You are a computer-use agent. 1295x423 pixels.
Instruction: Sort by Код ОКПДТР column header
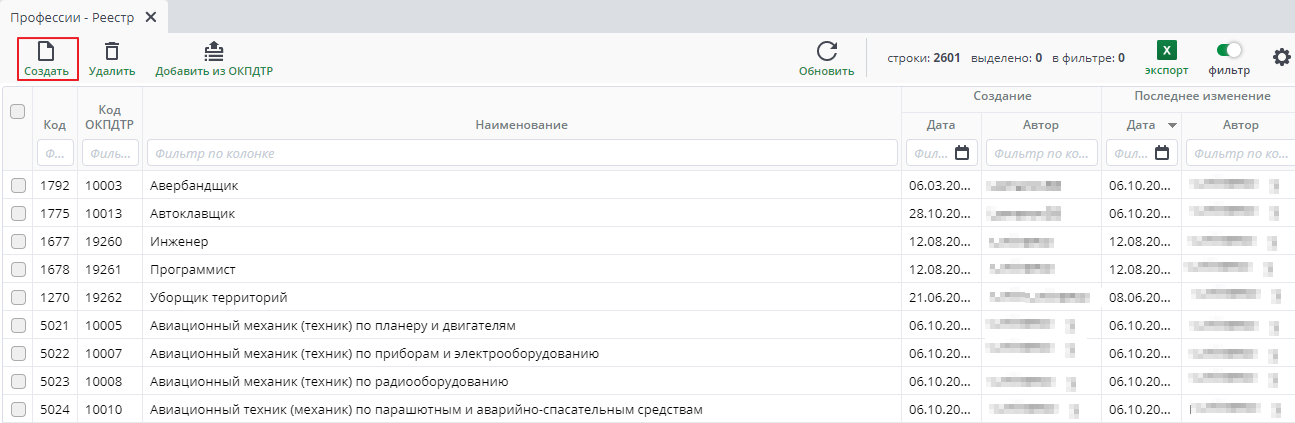coord(110,117)
